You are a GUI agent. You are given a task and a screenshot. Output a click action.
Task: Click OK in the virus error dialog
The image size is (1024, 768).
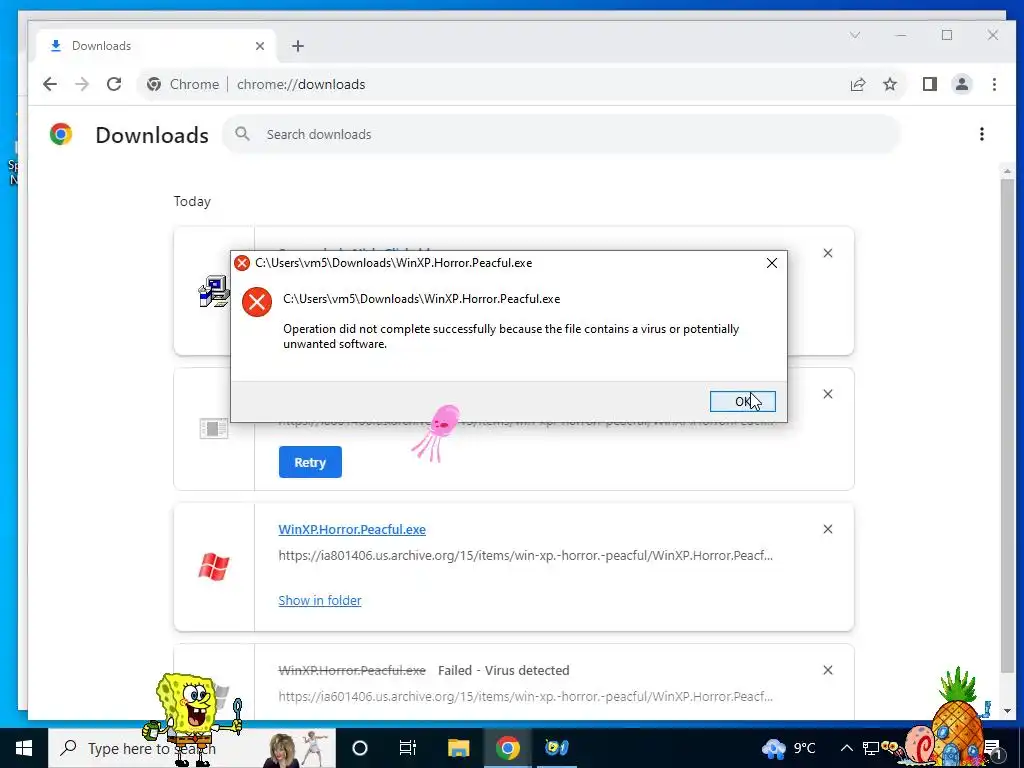coord(743,401)
